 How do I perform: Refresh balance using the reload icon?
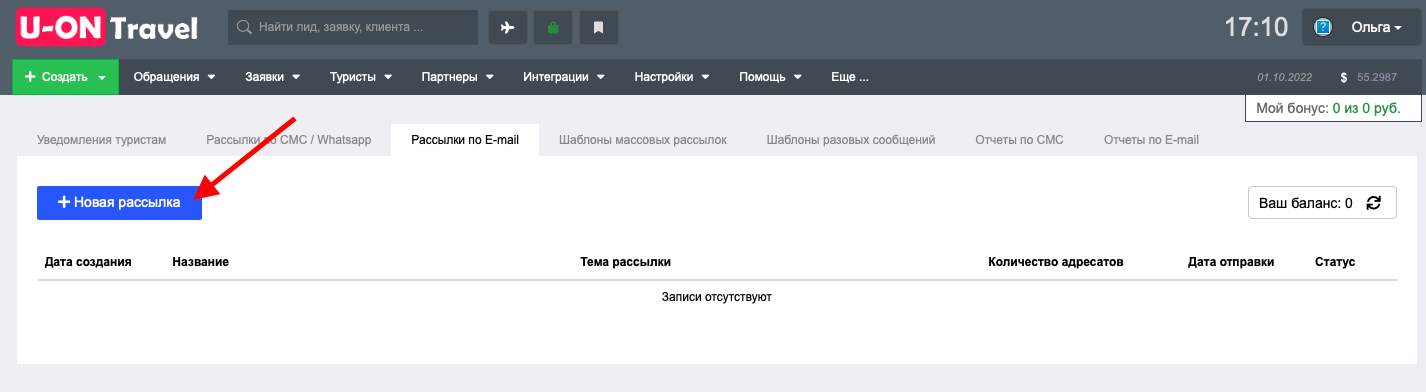(1374, 203)
